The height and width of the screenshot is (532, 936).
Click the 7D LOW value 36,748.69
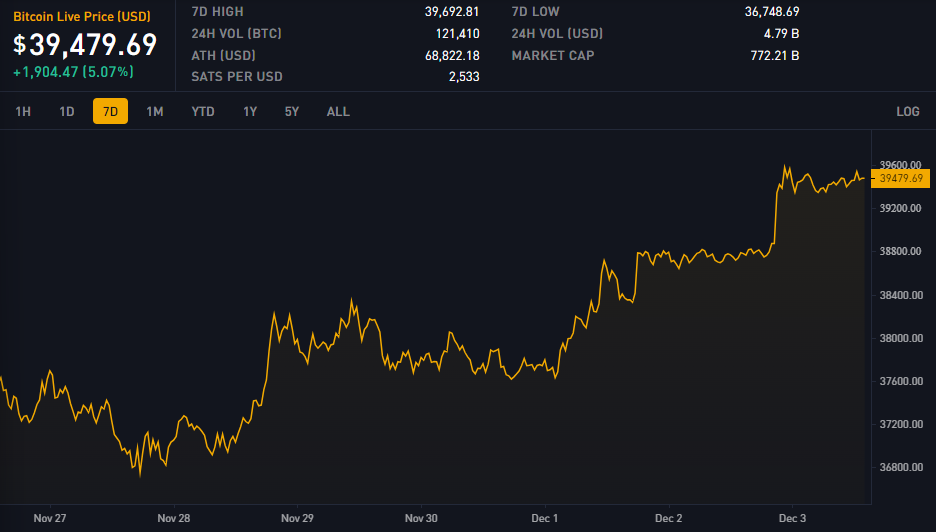click(771, 12)
